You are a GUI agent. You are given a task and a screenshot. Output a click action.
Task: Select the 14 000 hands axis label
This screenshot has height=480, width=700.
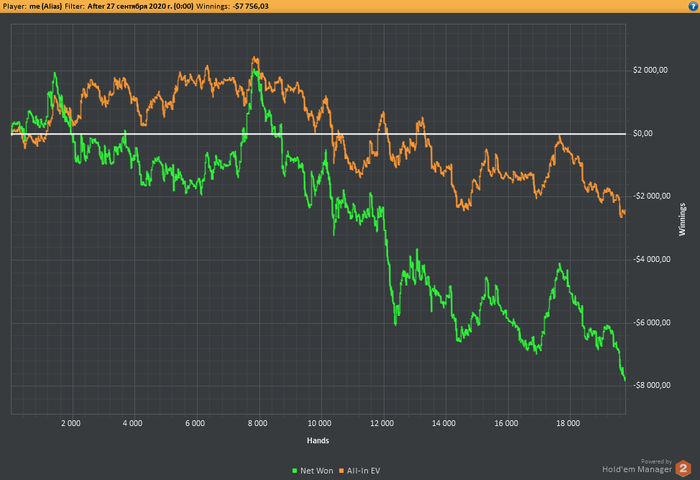click(444, 423)
